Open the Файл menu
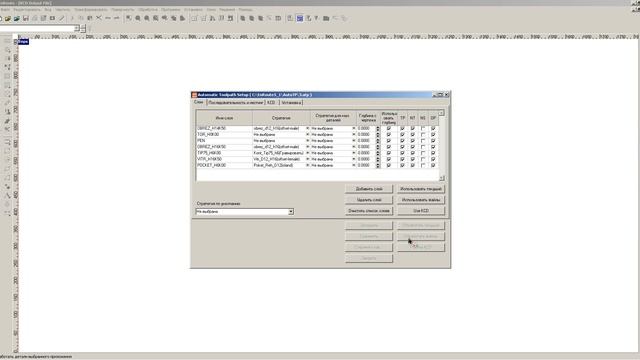640x360 pixels. click(5, 9)
